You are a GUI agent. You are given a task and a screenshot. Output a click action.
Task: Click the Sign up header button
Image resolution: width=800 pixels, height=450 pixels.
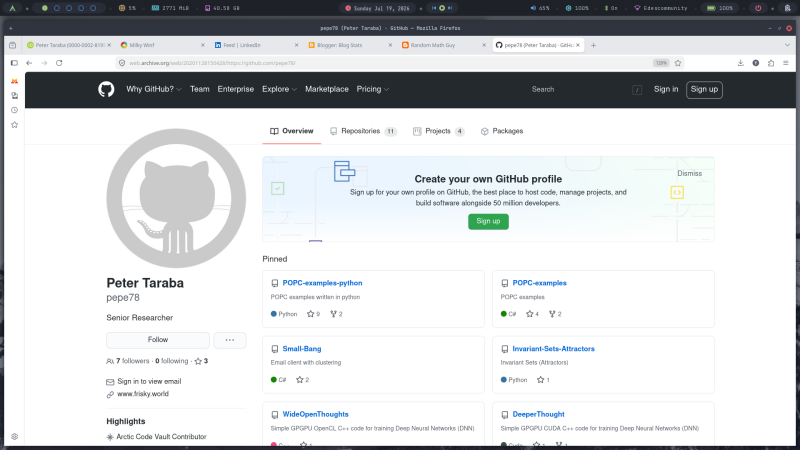704,90
